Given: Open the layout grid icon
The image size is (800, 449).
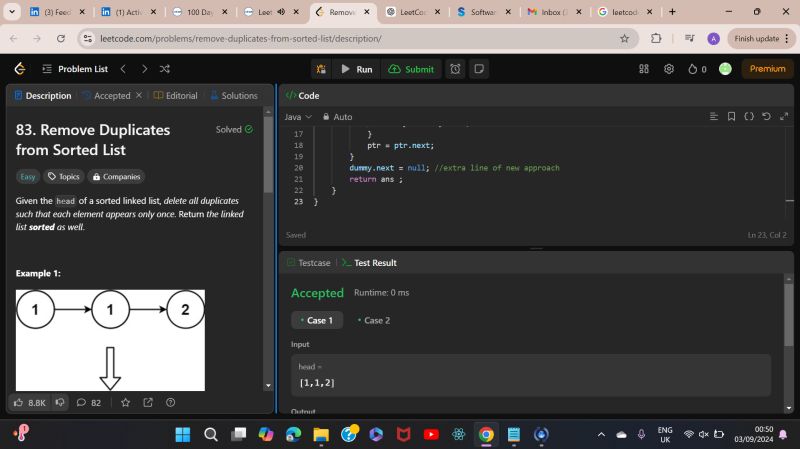Looking at the screenshot, I should pos(644,69).
